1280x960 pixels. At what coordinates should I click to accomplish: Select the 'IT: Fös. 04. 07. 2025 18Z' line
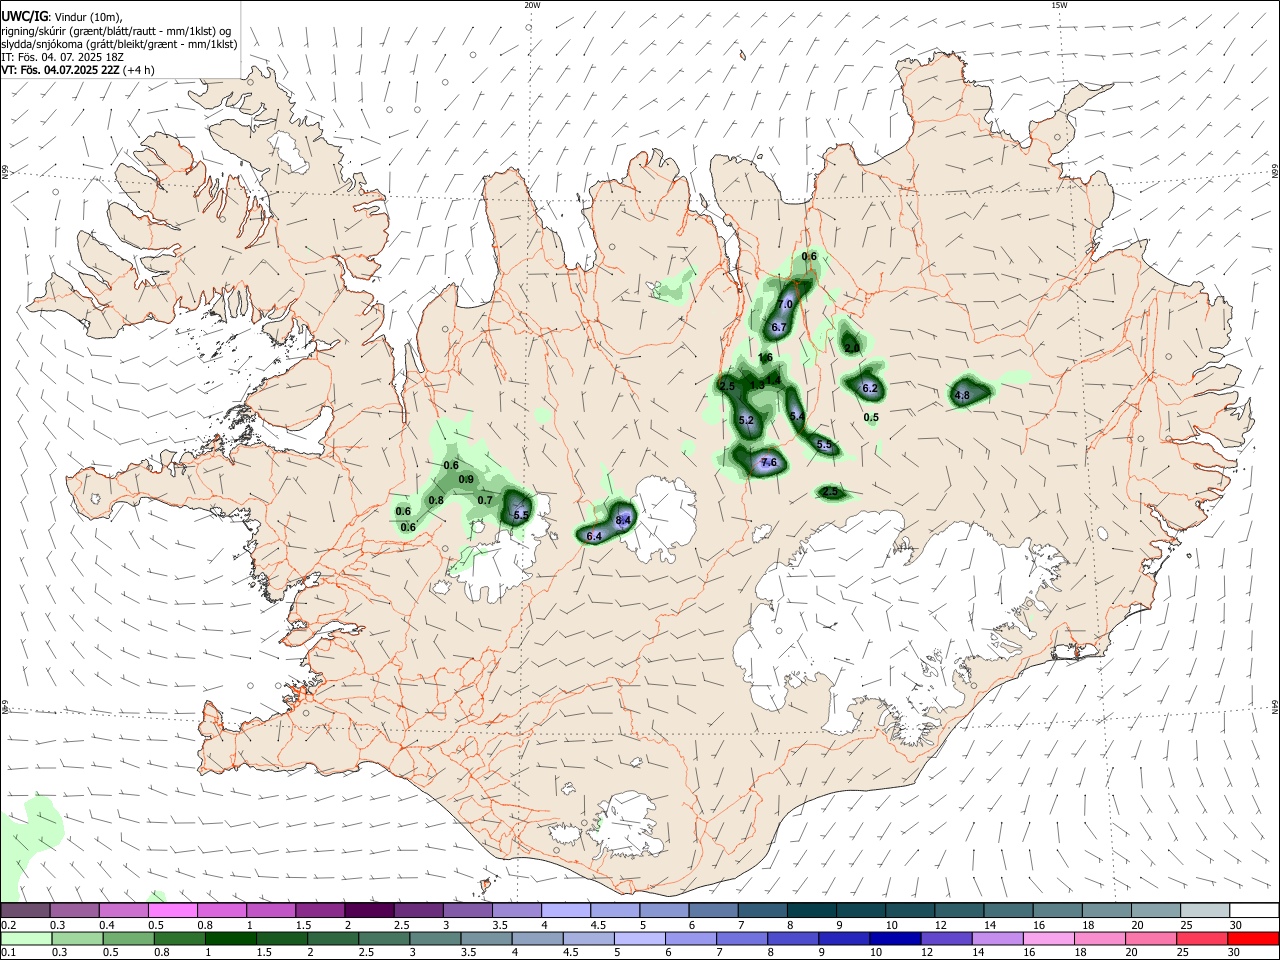(63, 57)
